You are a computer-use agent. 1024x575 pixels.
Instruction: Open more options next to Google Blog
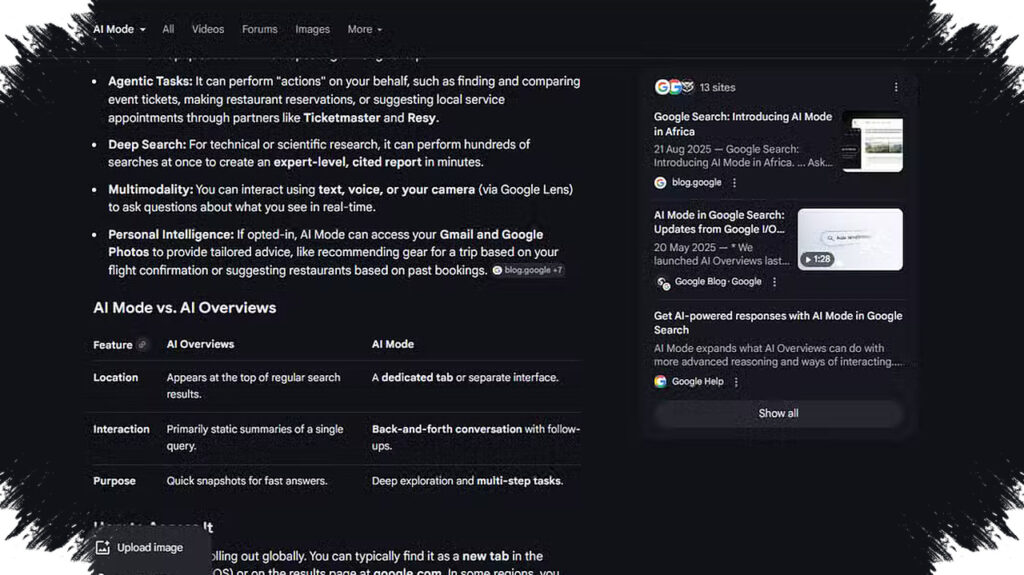[775, 282]
